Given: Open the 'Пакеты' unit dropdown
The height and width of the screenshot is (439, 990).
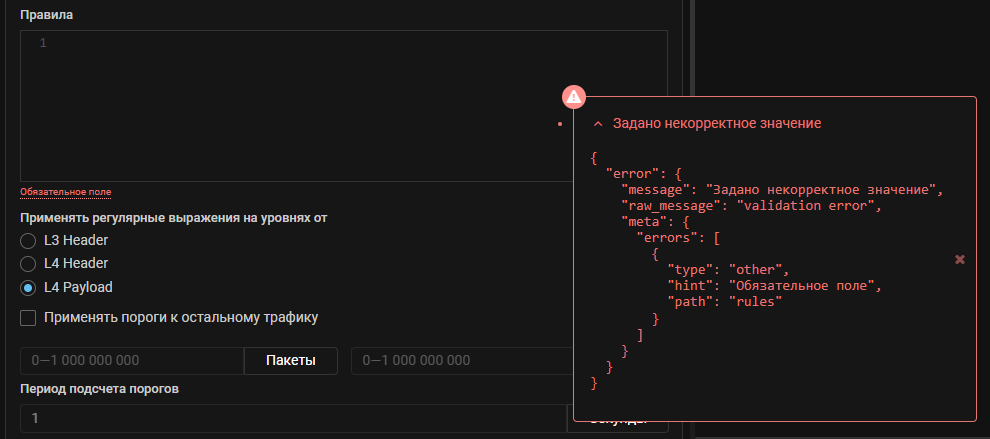Looking at the screenshot, I should point(291,360).
